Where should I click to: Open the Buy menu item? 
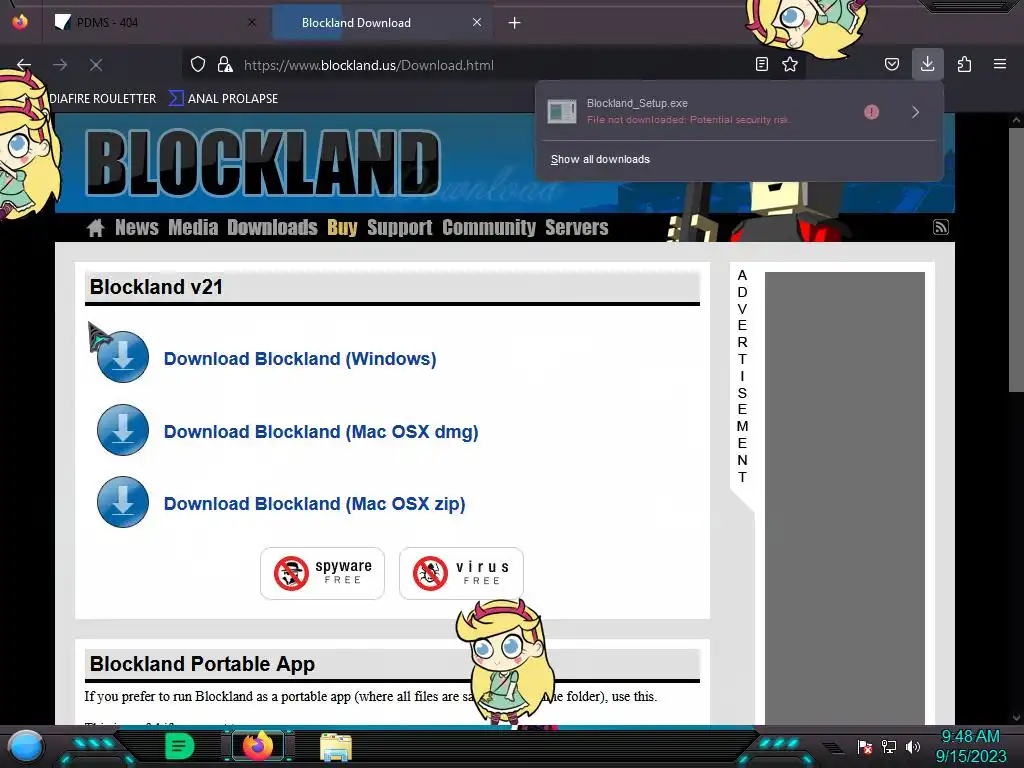[x=342, y=227]
